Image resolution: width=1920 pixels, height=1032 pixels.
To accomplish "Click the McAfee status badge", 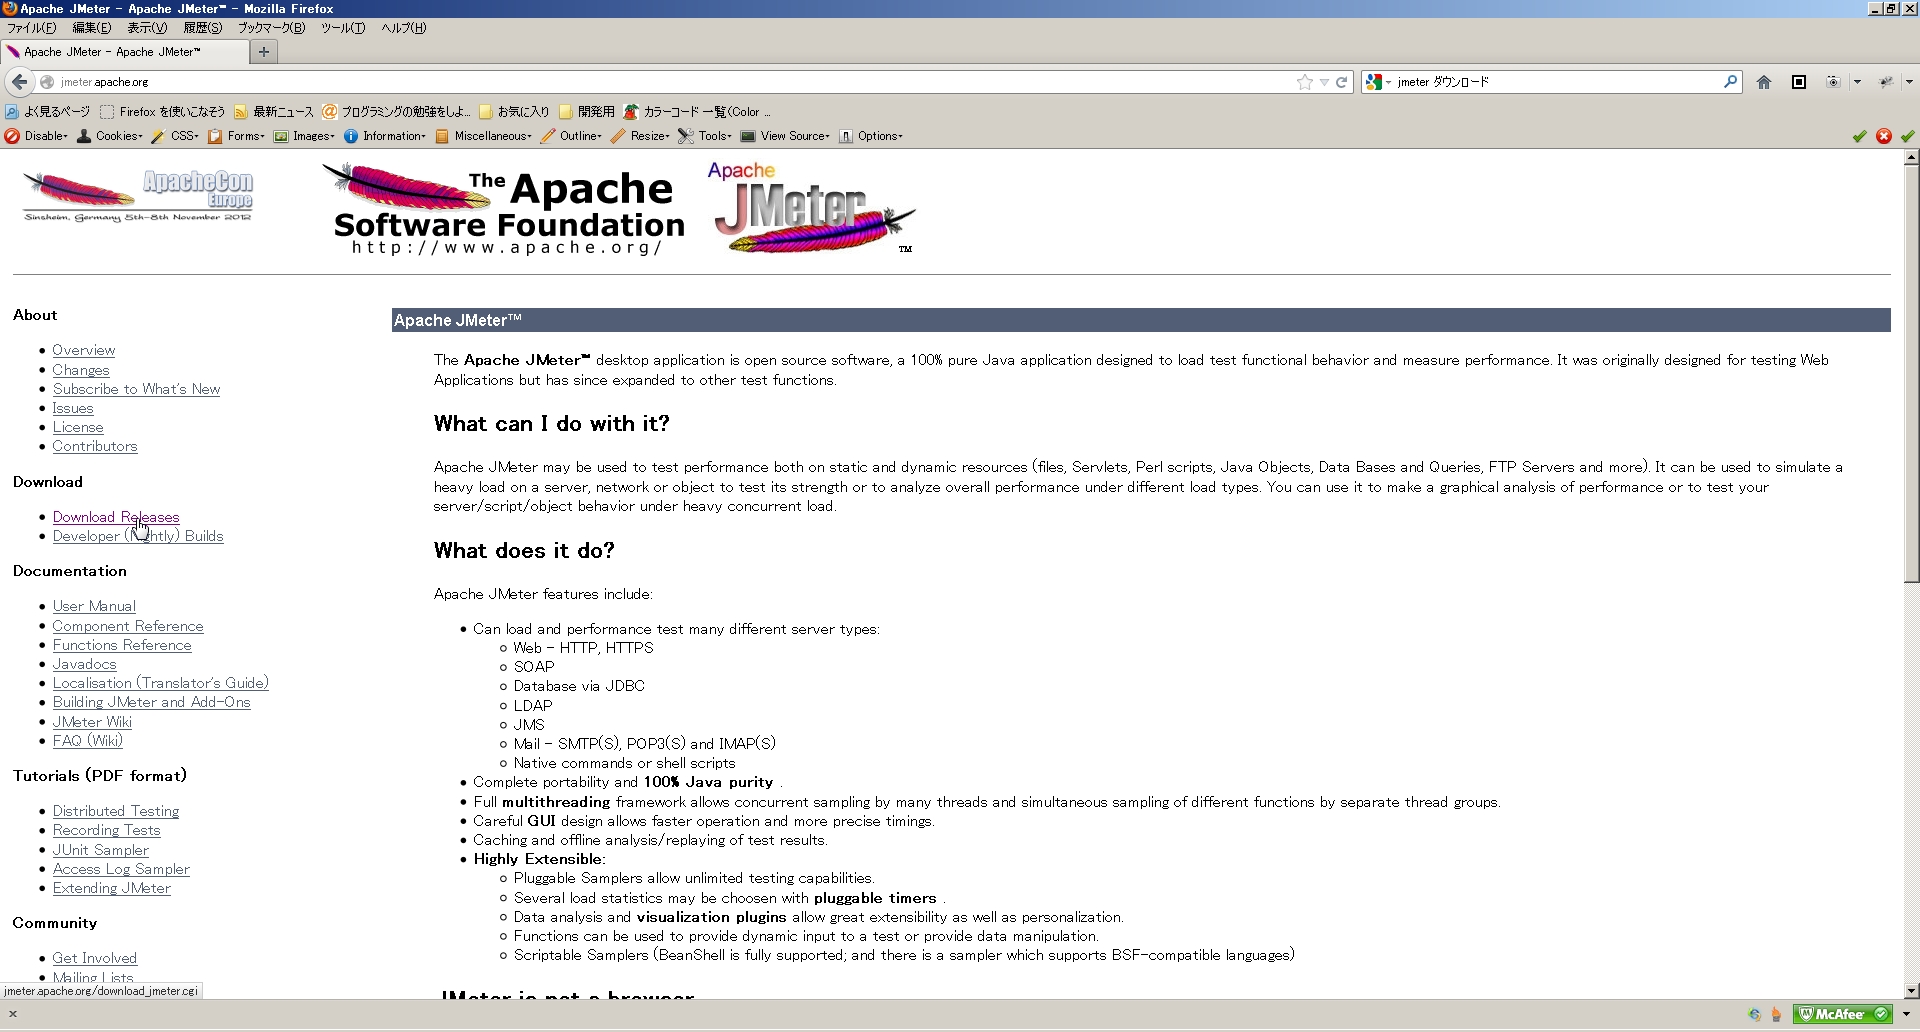I will pyautogui.click(x=1844, y=1014).
